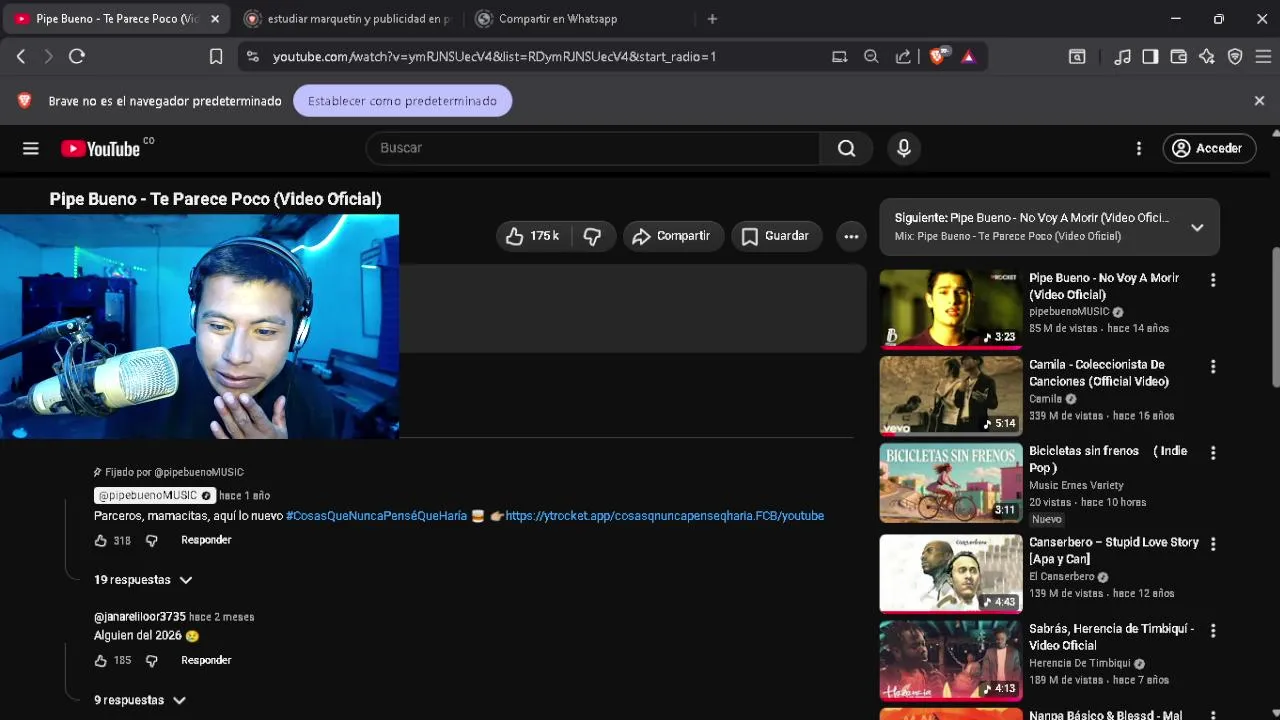Viewport: 1280px width, 720px height.
Task: Toggle the Brave sidebar panel
Action: (x=1150, y=57)
